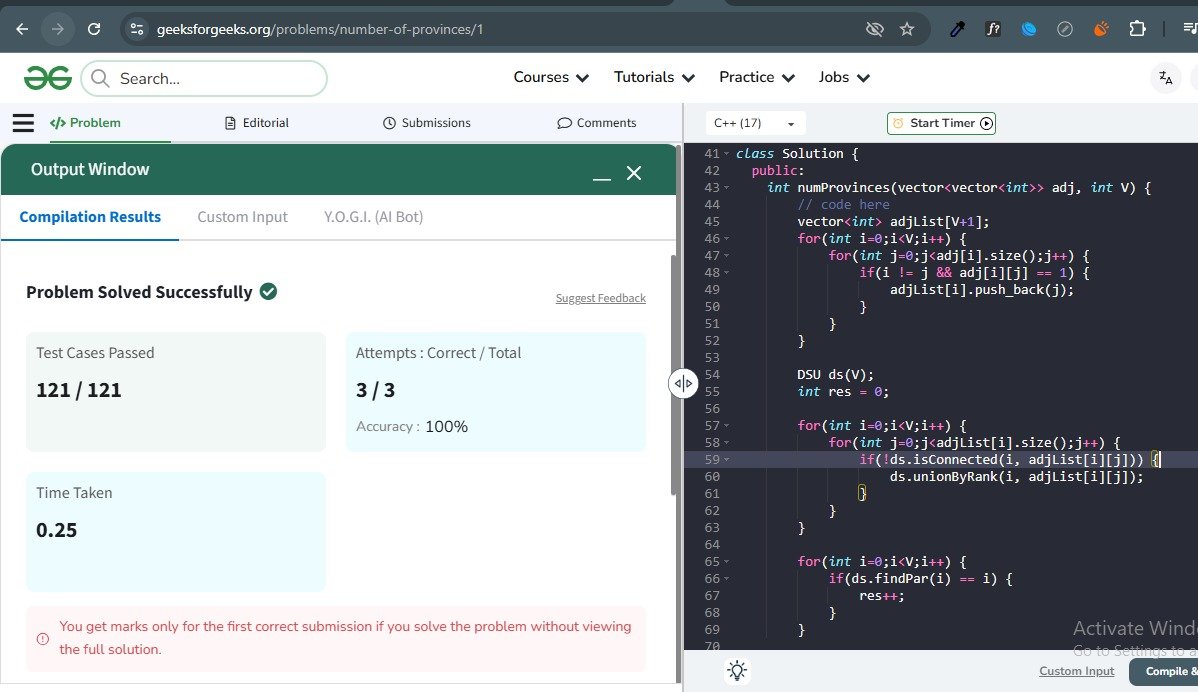
Task: Click the crossed-out eye icon in the address bar
Action: [874, 29]
